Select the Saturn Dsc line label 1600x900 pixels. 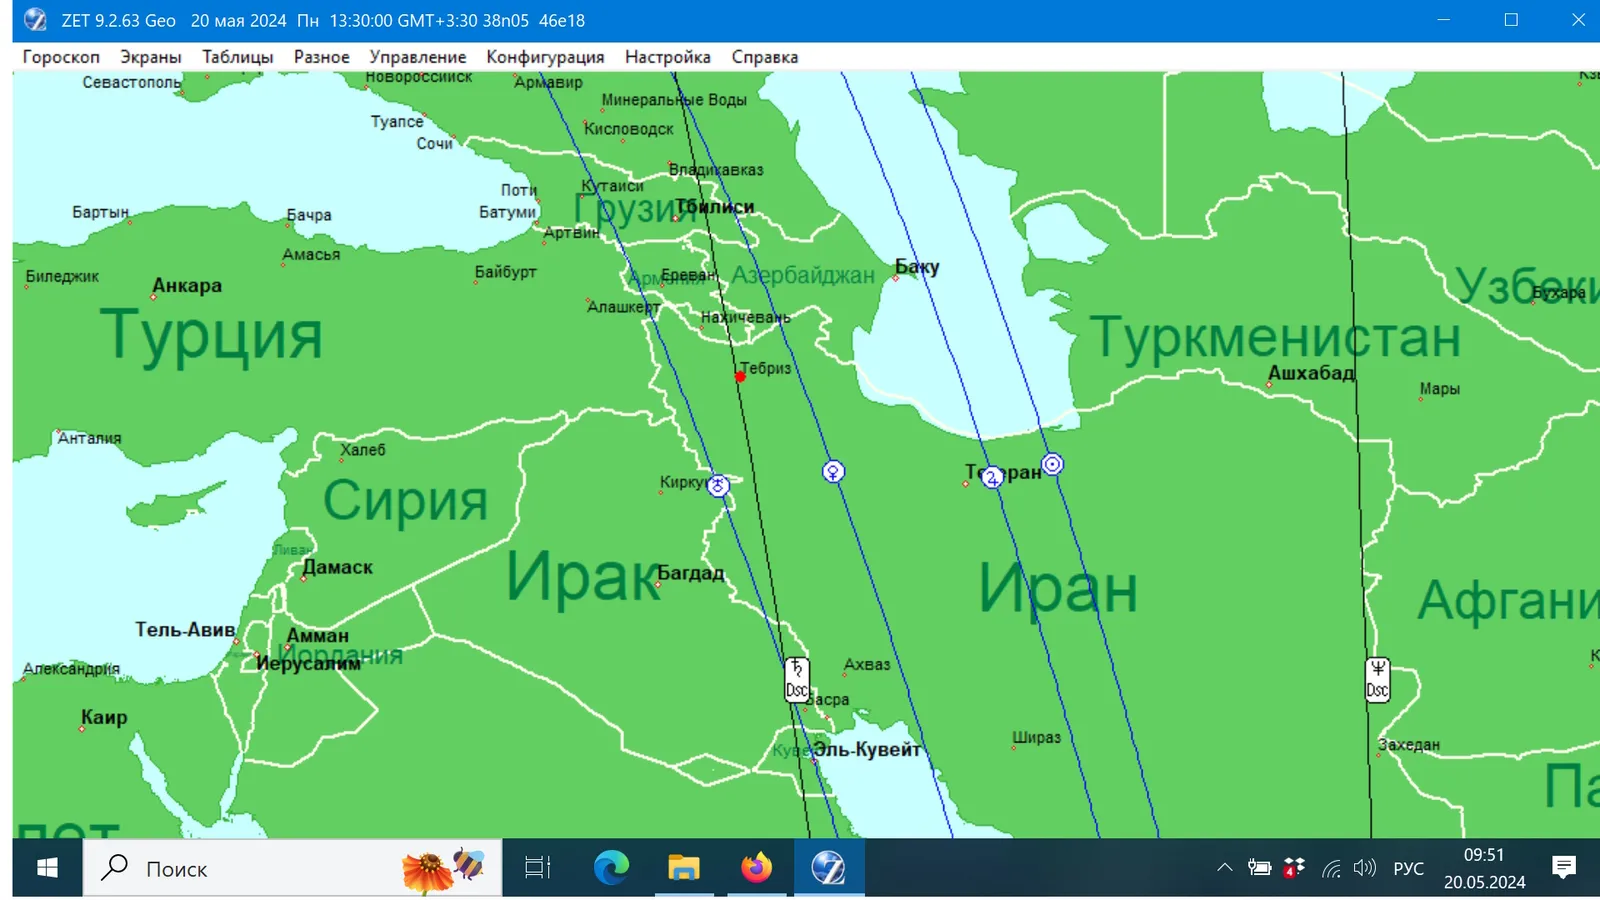797,679
